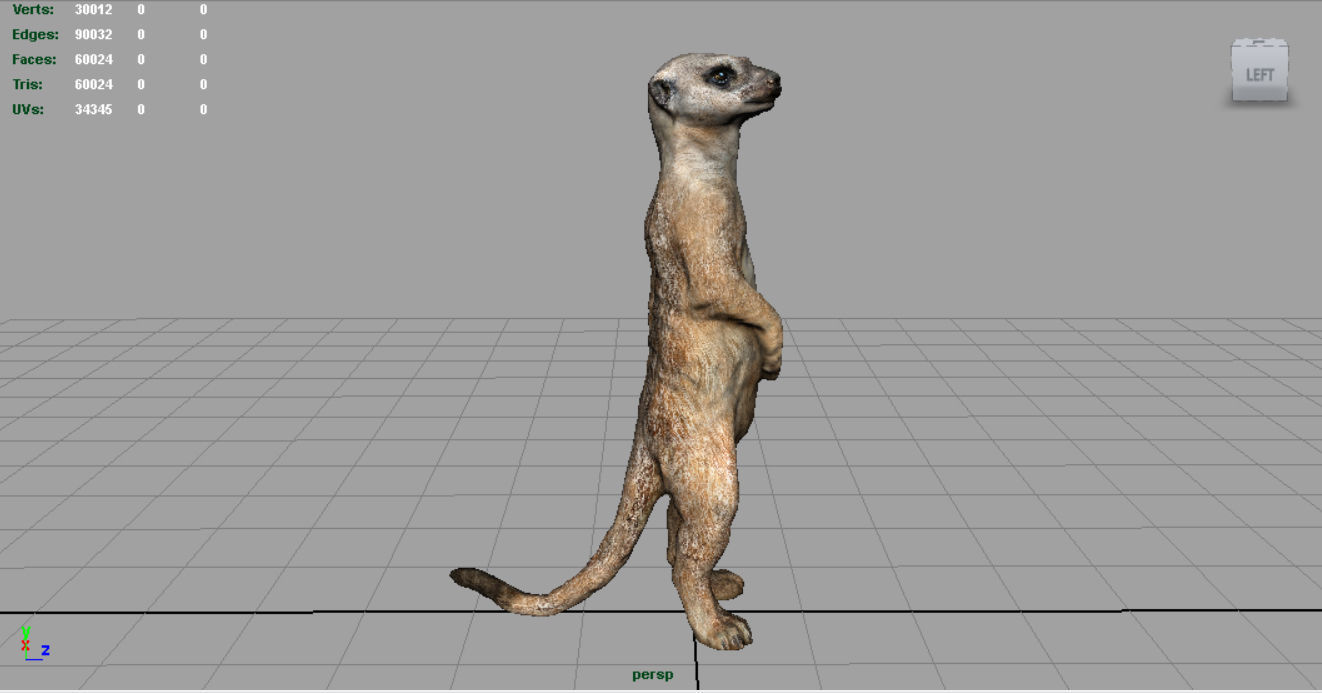
Task: Click the 'Tris:' heads-up label
Action: click(x=28, y=85)
